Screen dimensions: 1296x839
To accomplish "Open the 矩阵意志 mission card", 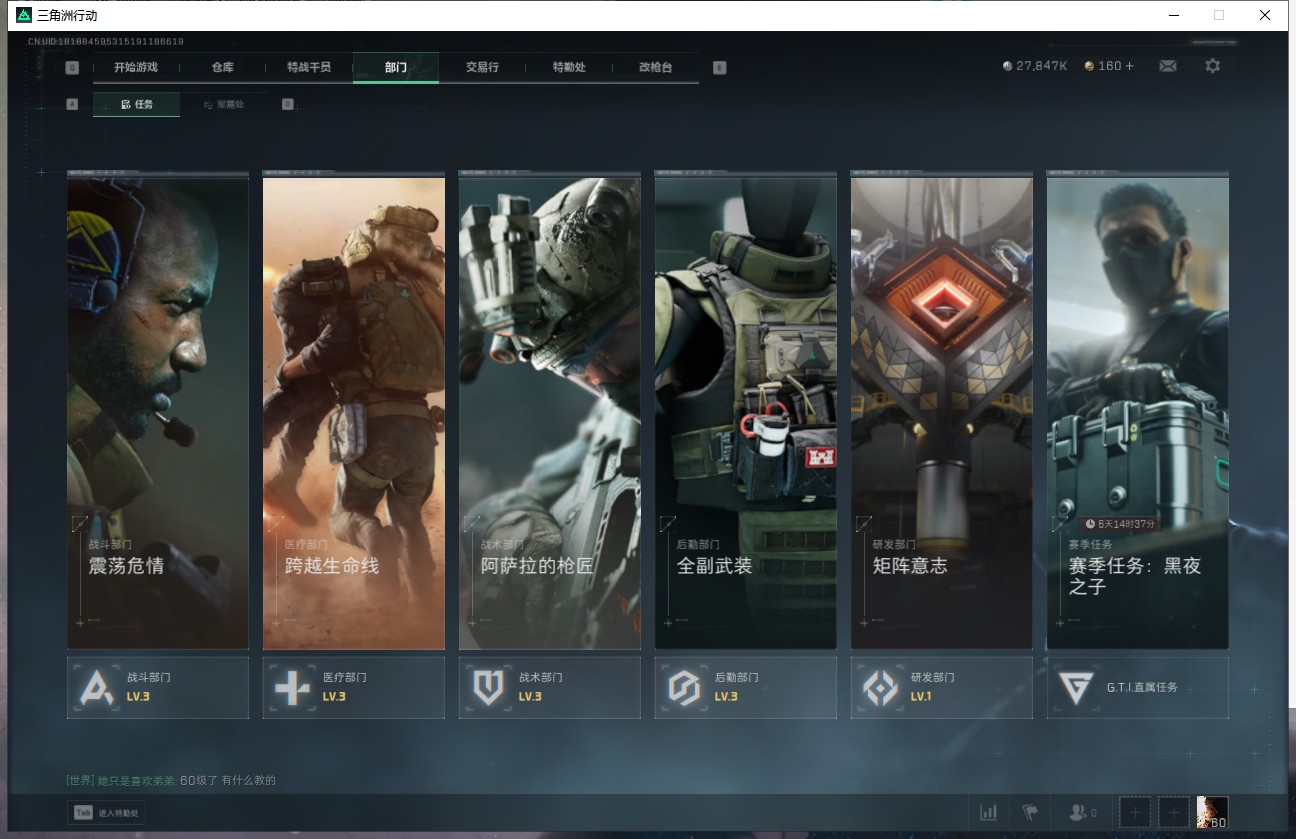I will [942, 410].
